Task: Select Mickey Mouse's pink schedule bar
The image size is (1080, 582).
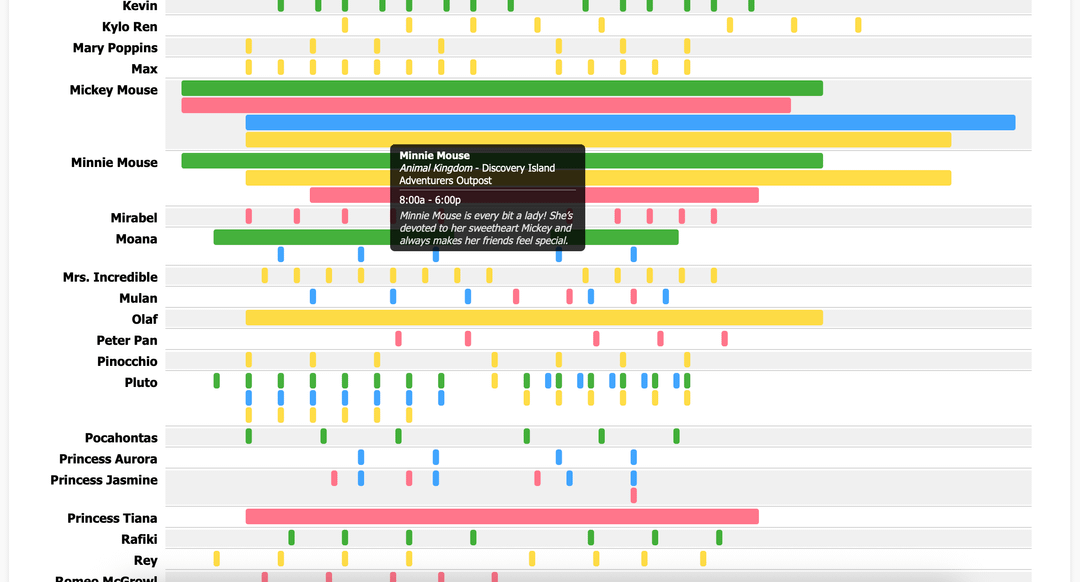Action: [x=486, y=105]
